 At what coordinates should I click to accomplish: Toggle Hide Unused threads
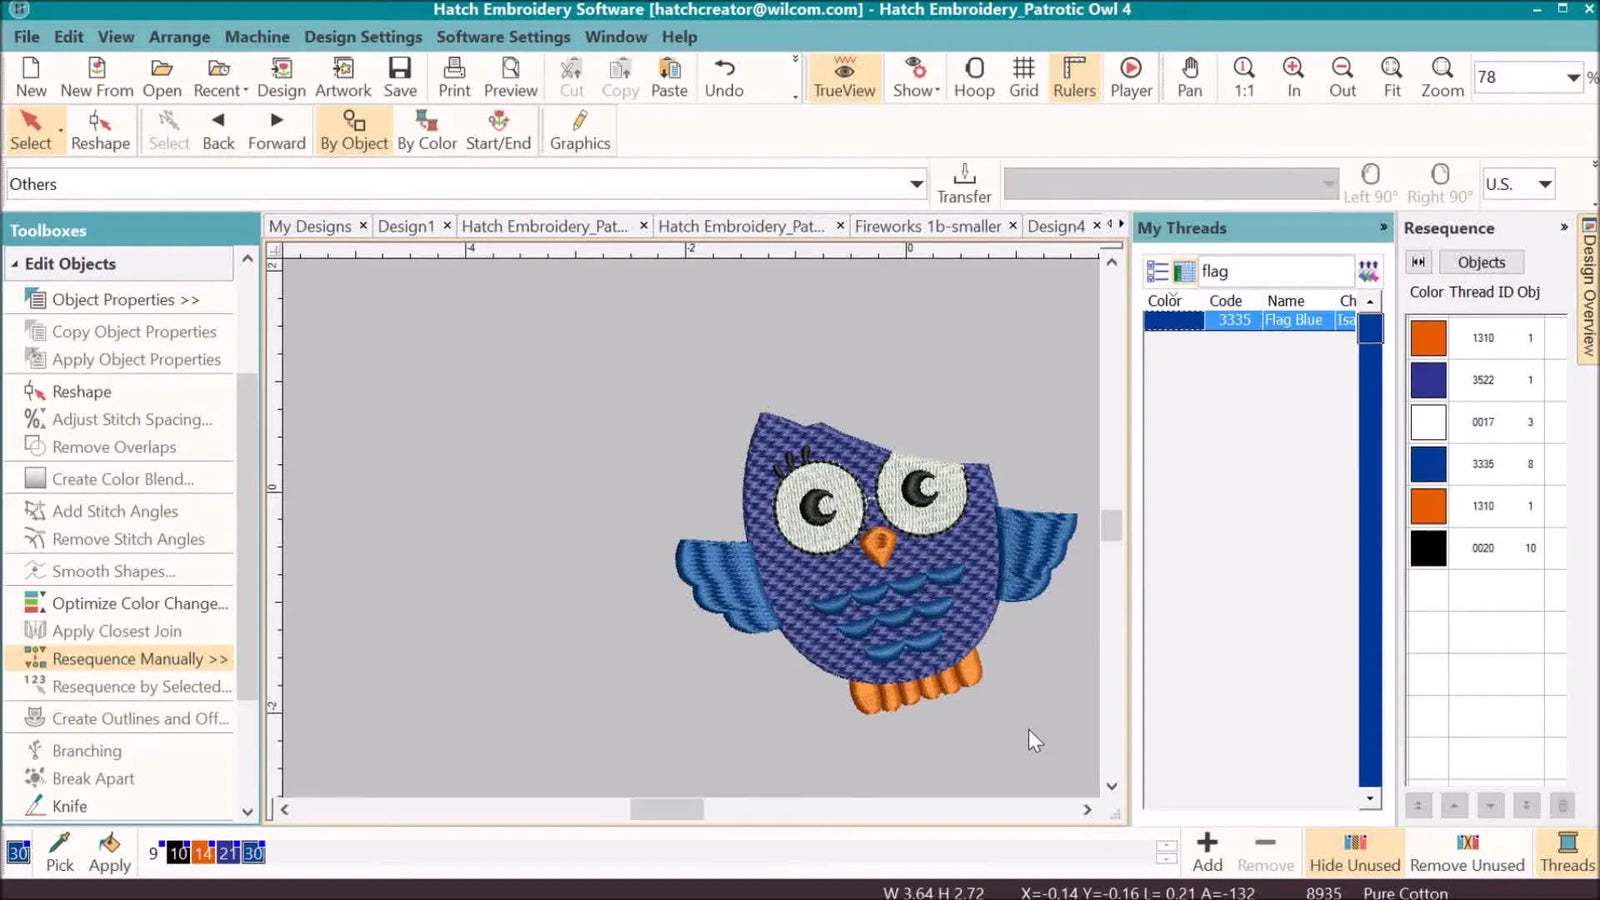point(1354,852)
